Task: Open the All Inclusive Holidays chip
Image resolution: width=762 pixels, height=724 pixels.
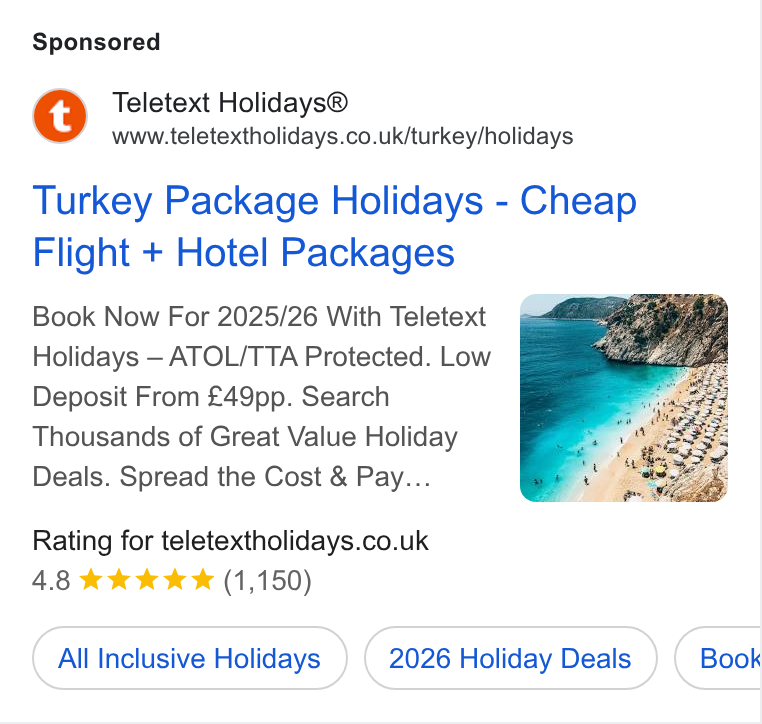Action: pyautogui.click(x=190, y=658)
